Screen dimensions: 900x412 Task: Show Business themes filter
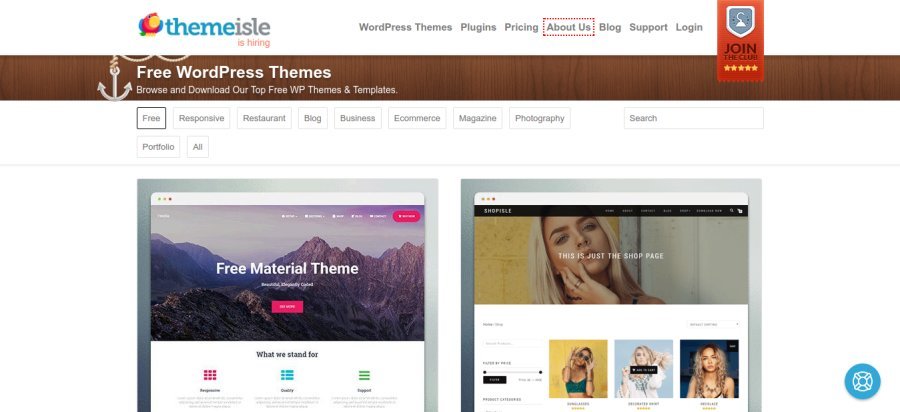coord(358,118)
